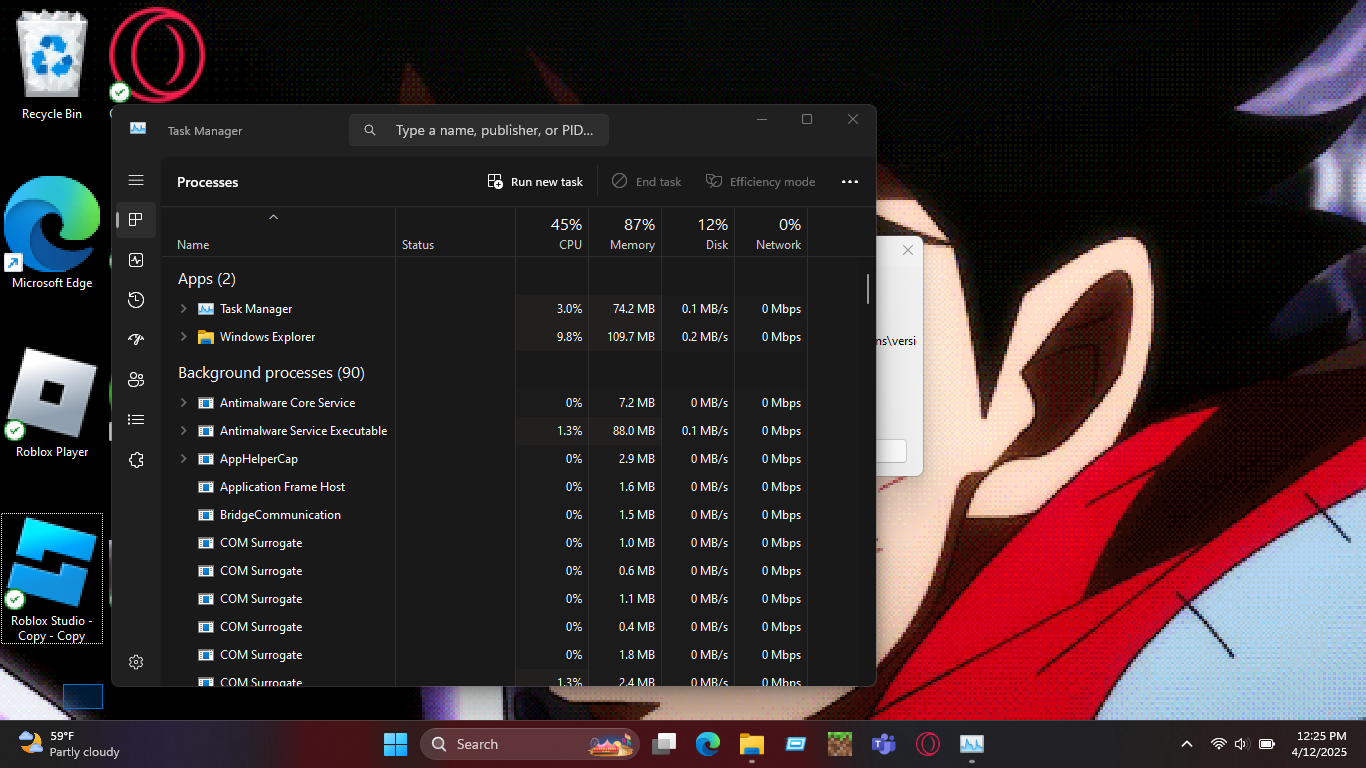Expand the Antimalware Core Service row

[x=183, y=403]
